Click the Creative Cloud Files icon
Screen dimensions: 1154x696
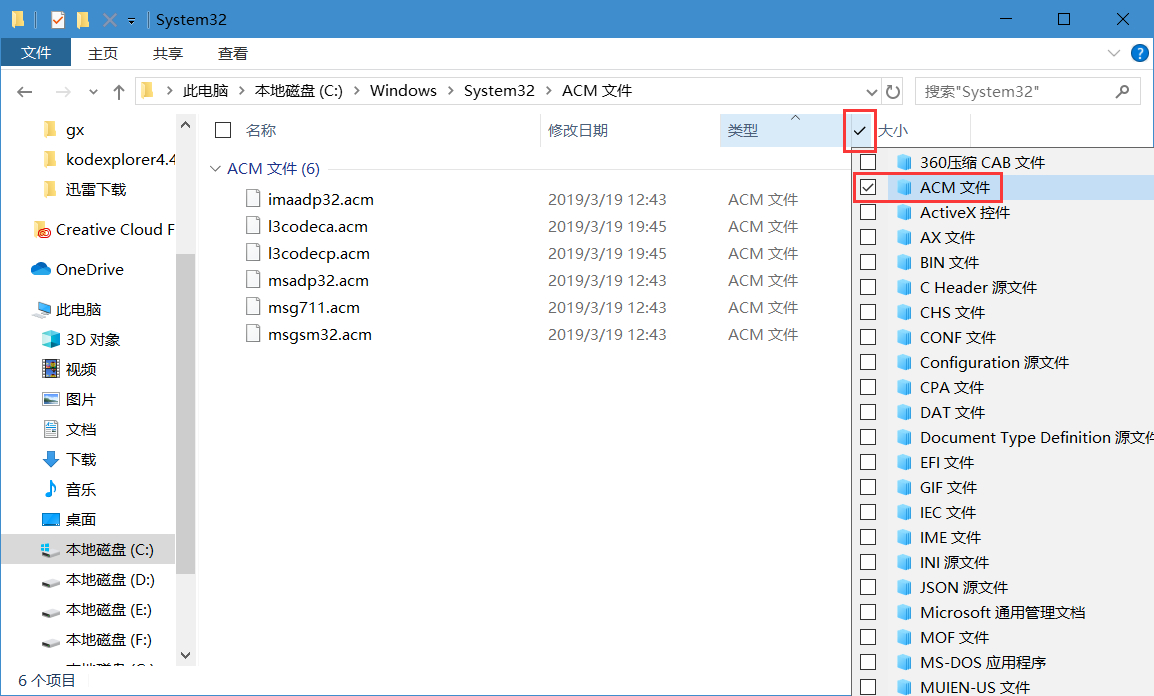click(43, 230)
